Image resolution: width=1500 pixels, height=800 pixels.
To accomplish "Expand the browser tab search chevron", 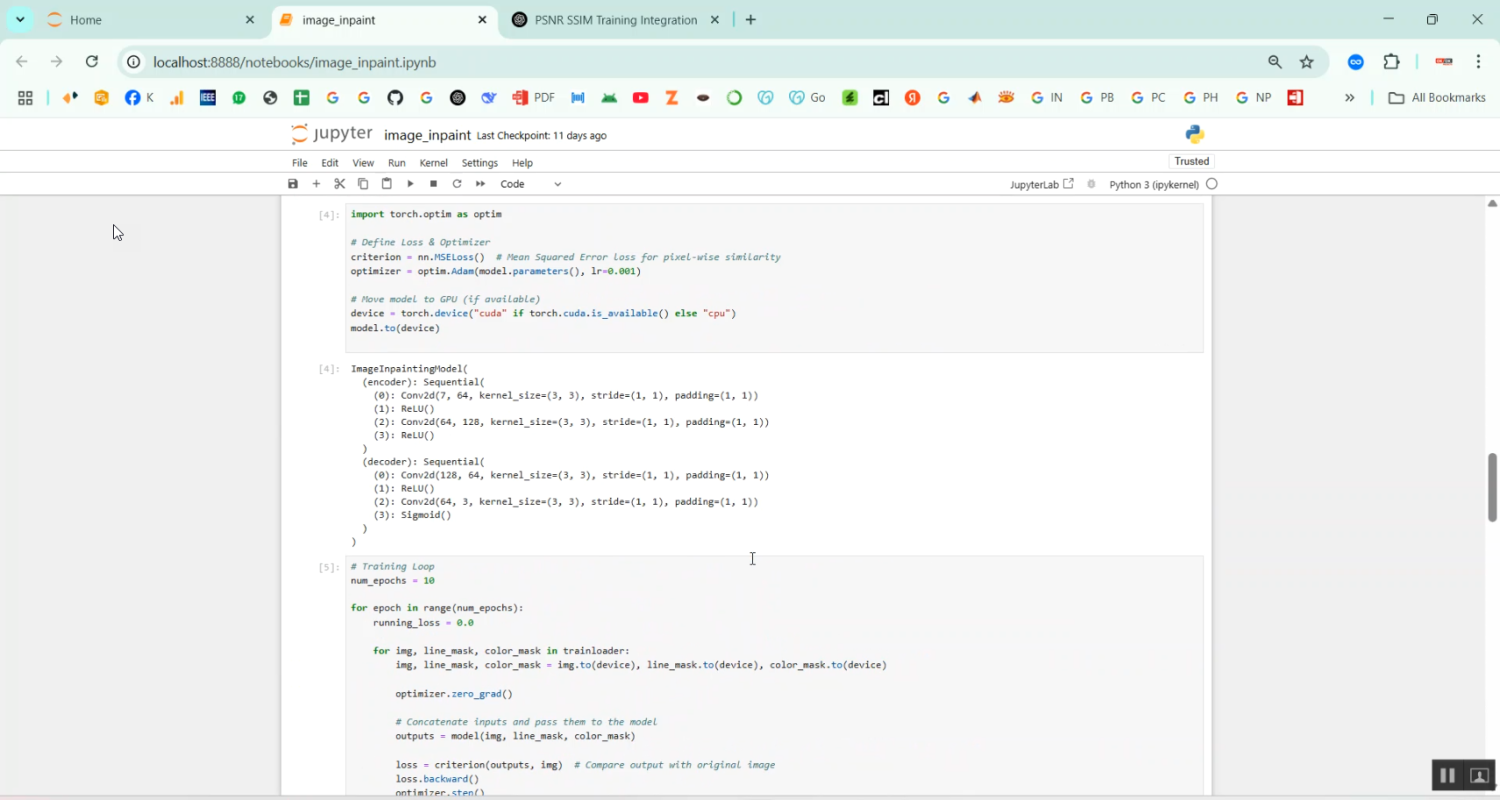I will (x=20, y=20).
